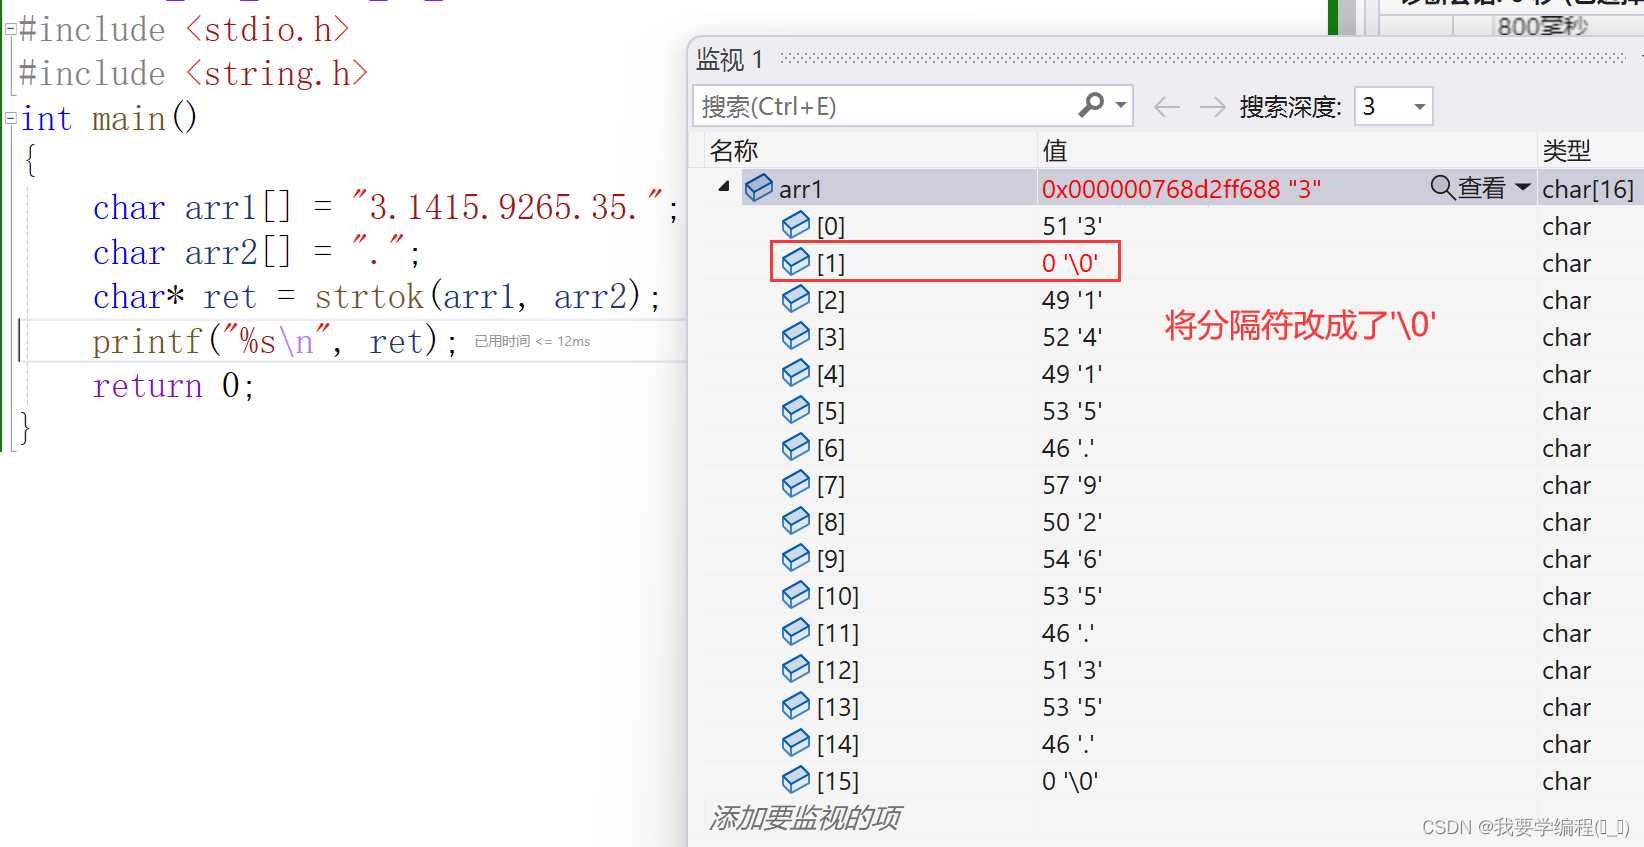Click the cube icon of element [12]
The image size is (1644, 847).
[x=796, y=669]
